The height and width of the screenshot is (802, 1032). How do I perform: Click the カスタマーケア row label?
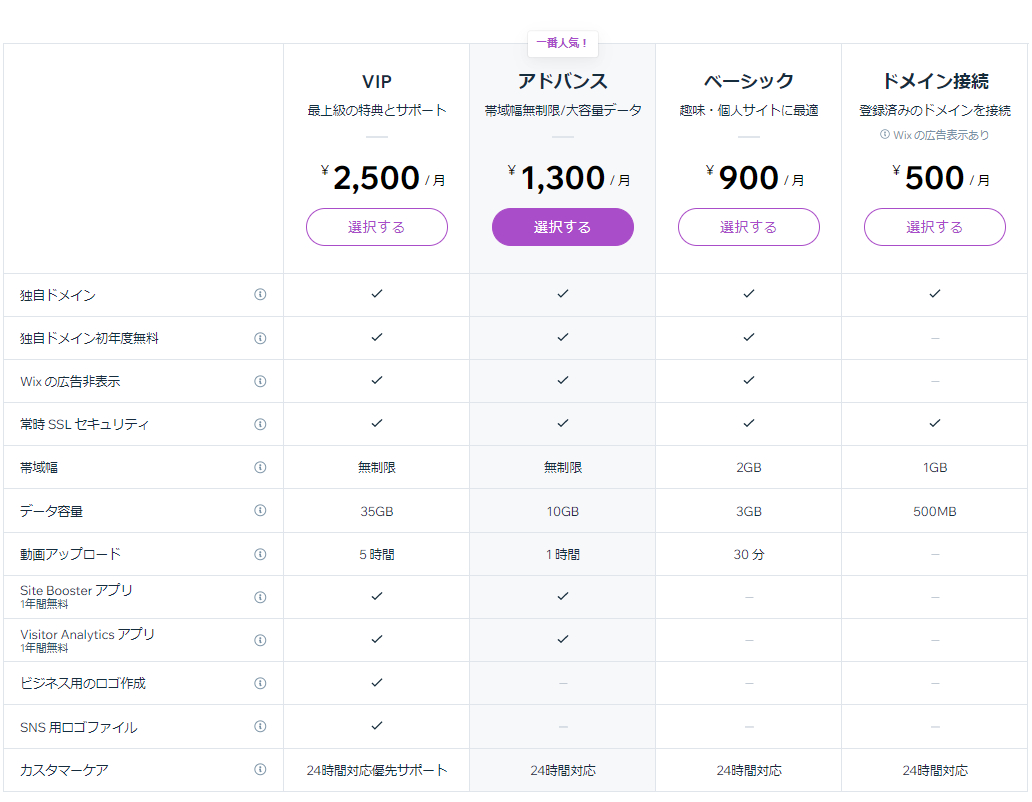64,770
